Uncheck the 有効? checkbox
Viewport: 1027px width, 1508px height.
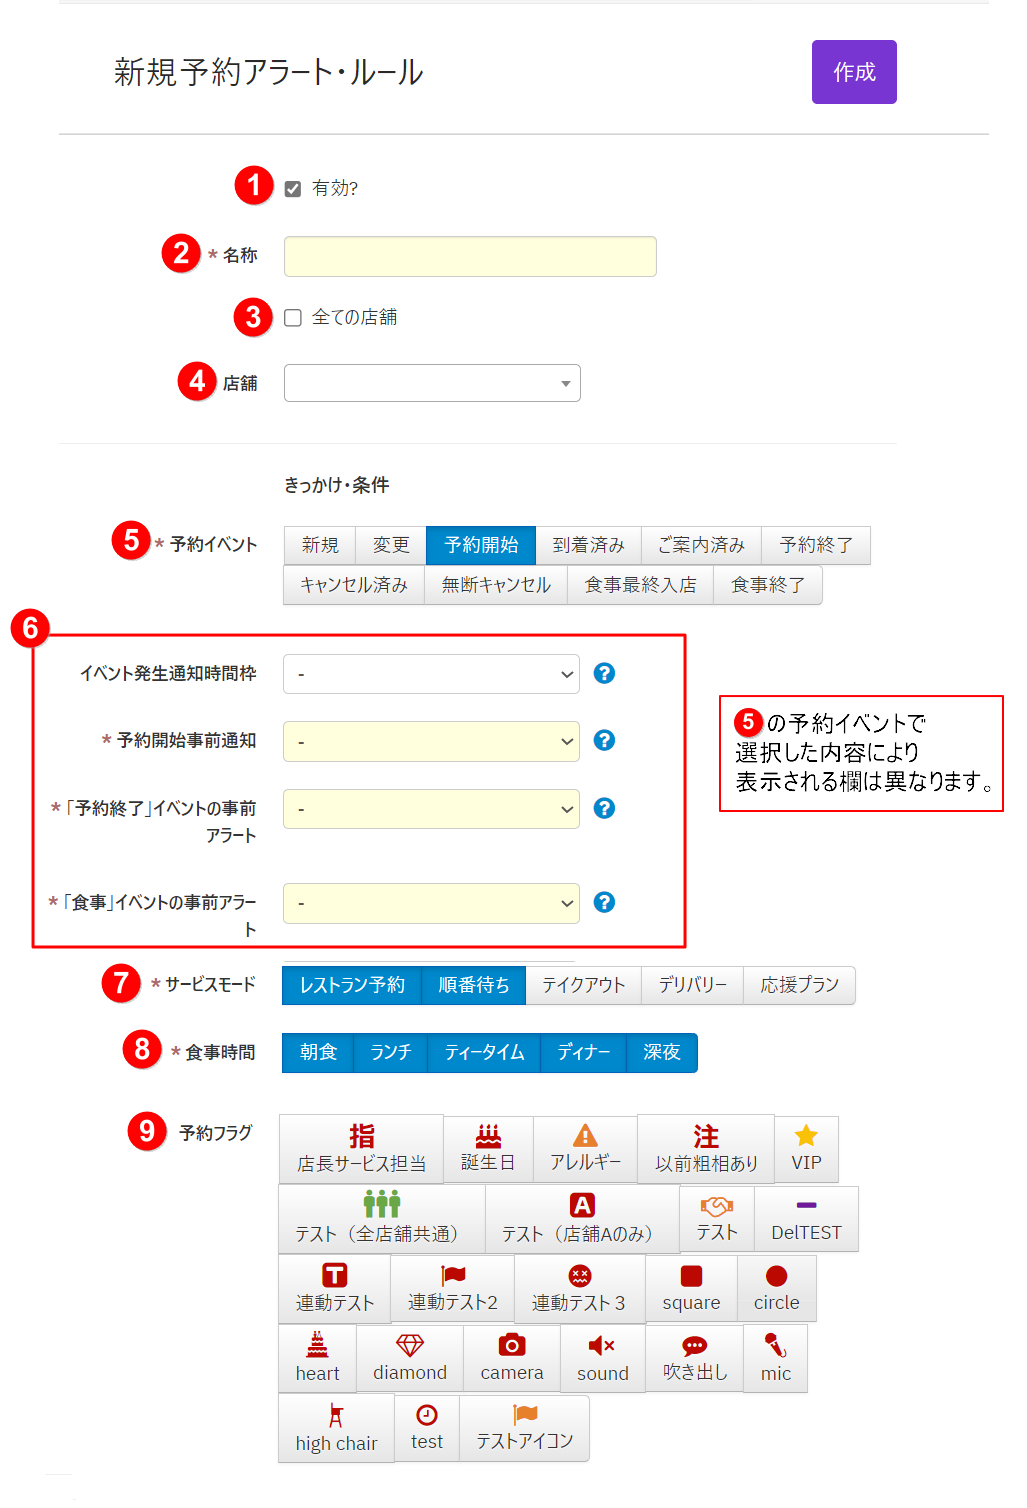[x=293, y=189]
